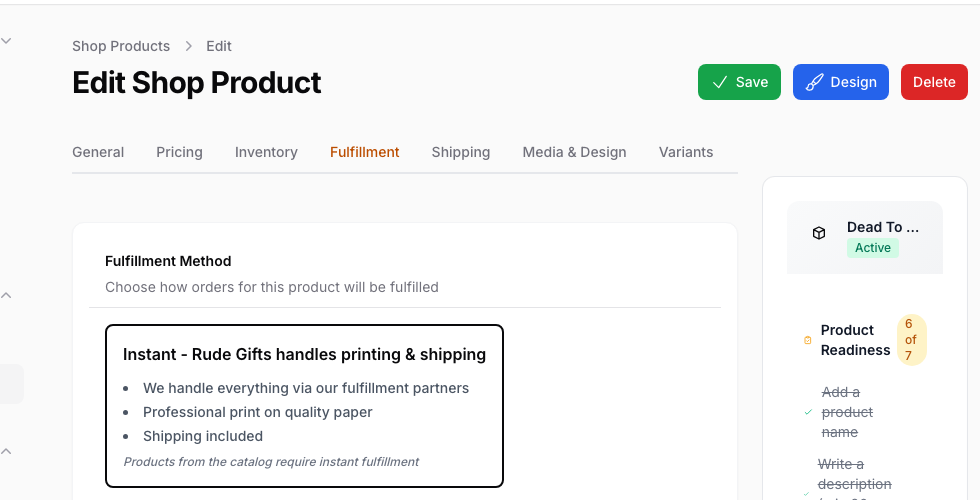Open the Pricing tab
Viewport: 980px width, 500px height.
[x=179, y=152]
